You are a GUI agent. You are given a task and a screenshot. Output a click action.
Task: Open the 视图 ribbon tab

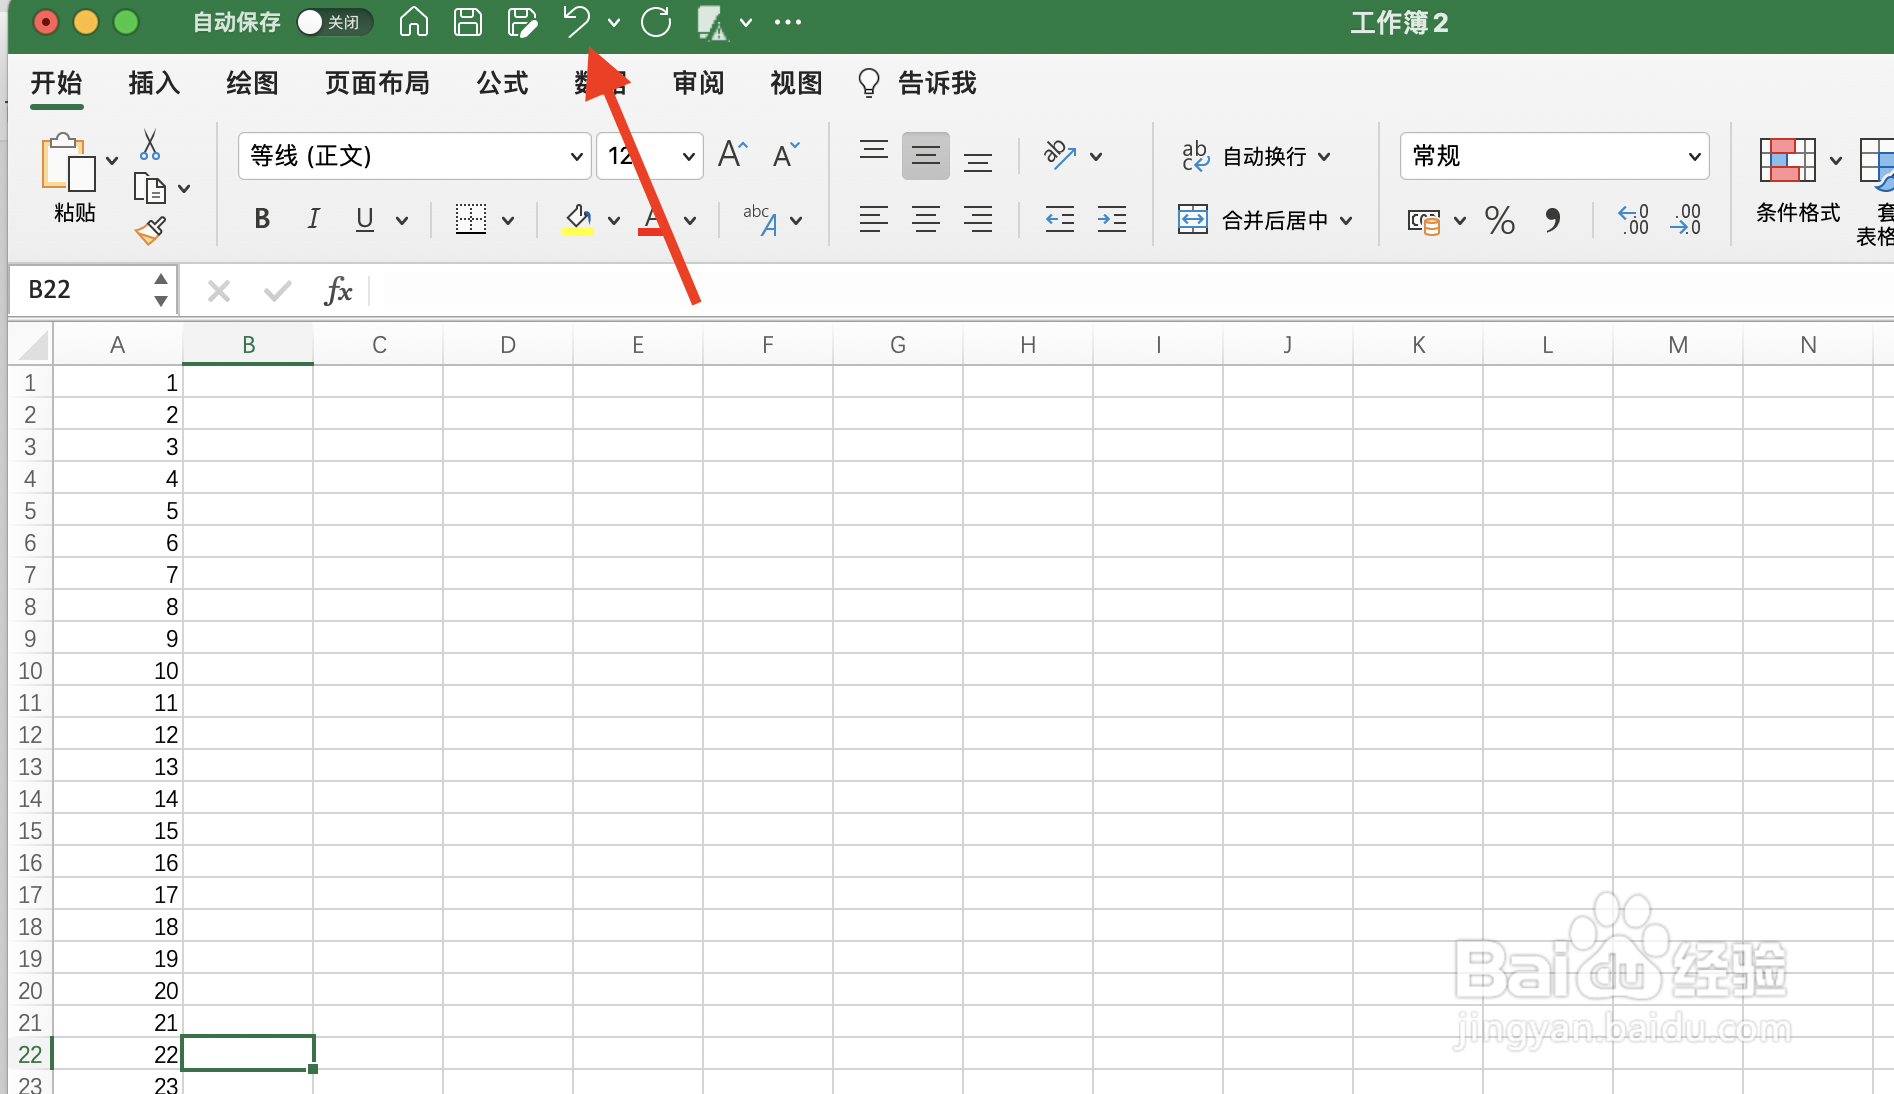click(794, 83)
